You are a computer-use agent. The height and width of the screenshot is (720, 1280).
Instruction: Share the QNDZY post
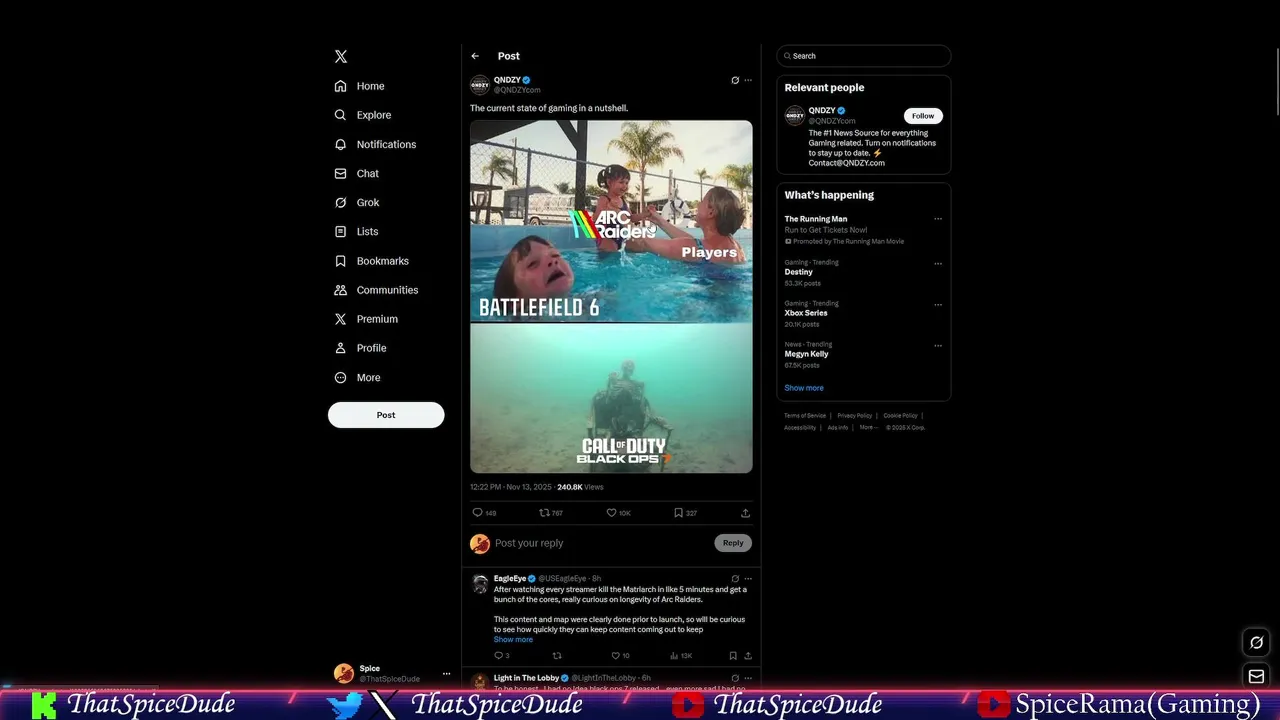pos(745,513)
